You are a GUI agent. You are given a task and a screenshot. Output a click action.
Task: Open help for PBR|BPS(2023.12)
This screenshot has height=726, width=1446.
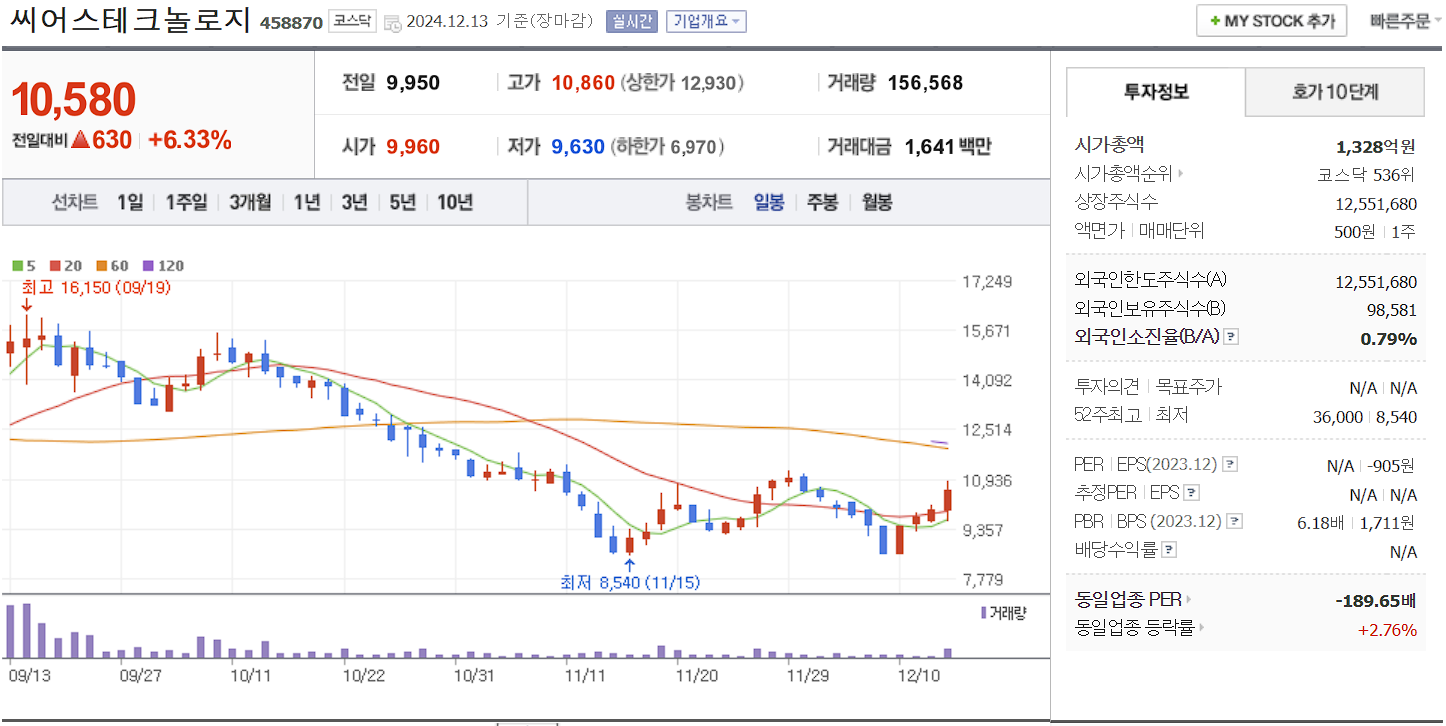[1233, 521]
